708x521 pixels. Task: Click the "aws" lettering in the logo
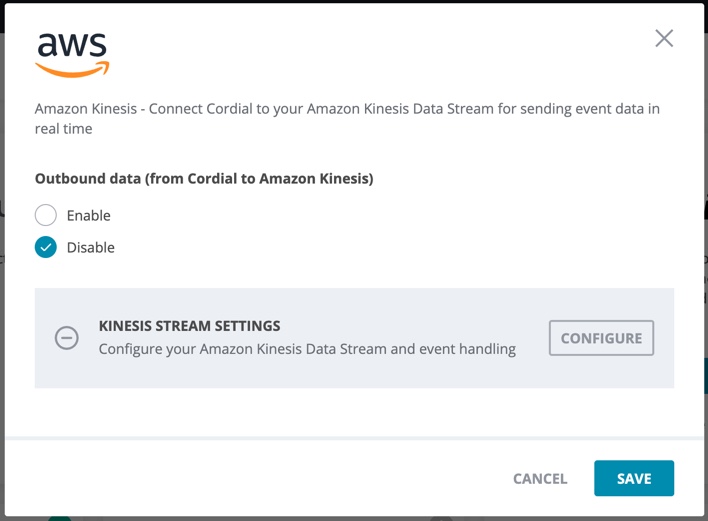pyautogui.click(x=72, y=45)
